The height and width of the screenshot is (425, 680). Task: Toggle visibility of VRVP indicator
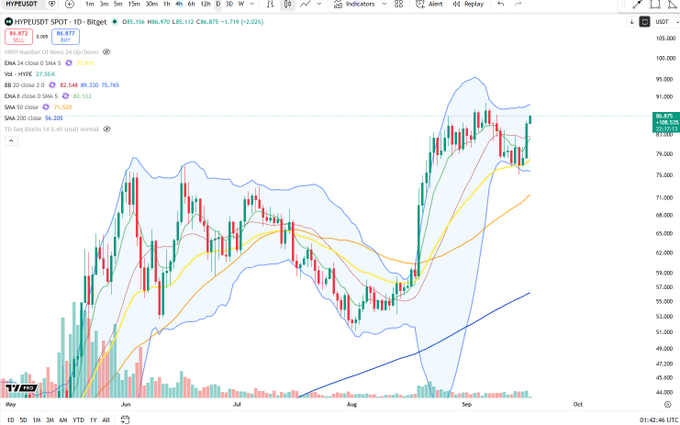pyautogui.click(x=106, y=52)
